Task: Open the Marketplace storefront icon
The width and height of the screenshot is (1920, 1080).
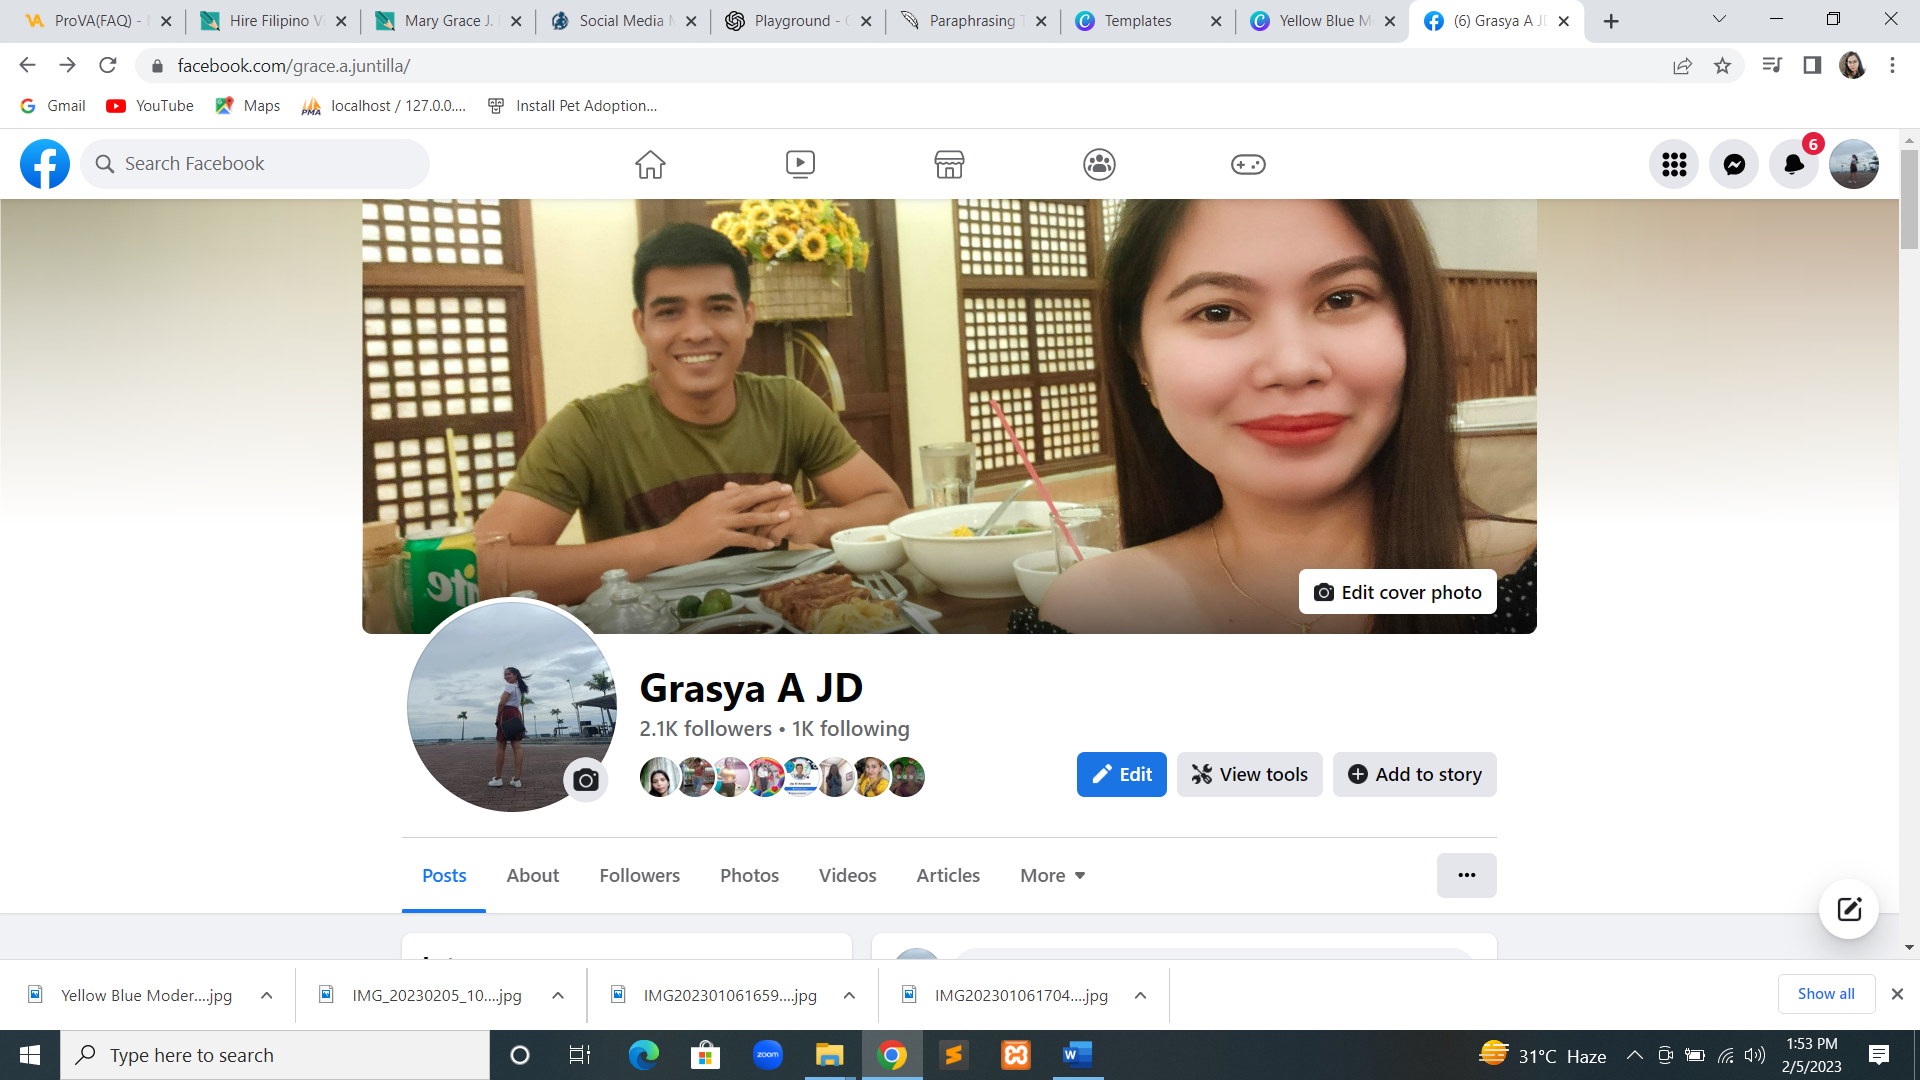Action: (949, 164)
